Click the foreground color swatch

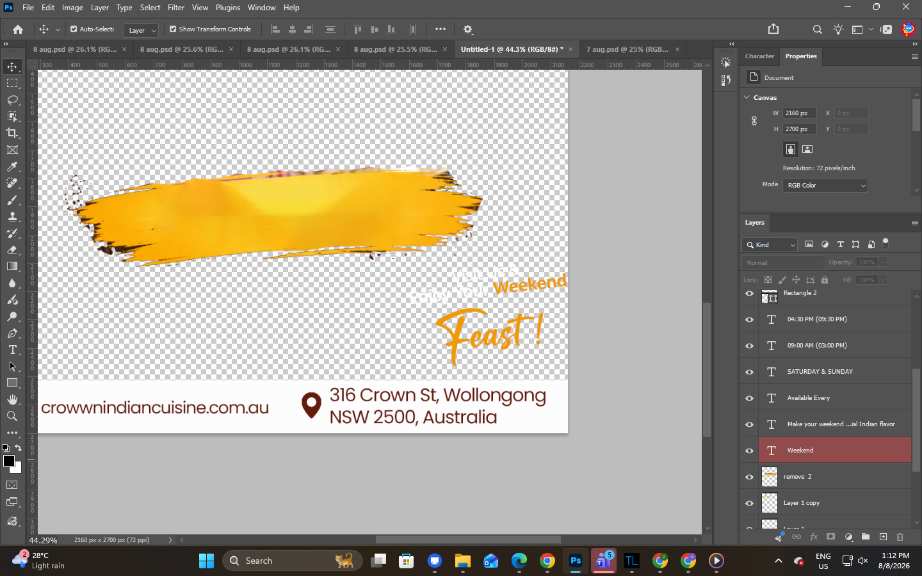tap(9, 461)
